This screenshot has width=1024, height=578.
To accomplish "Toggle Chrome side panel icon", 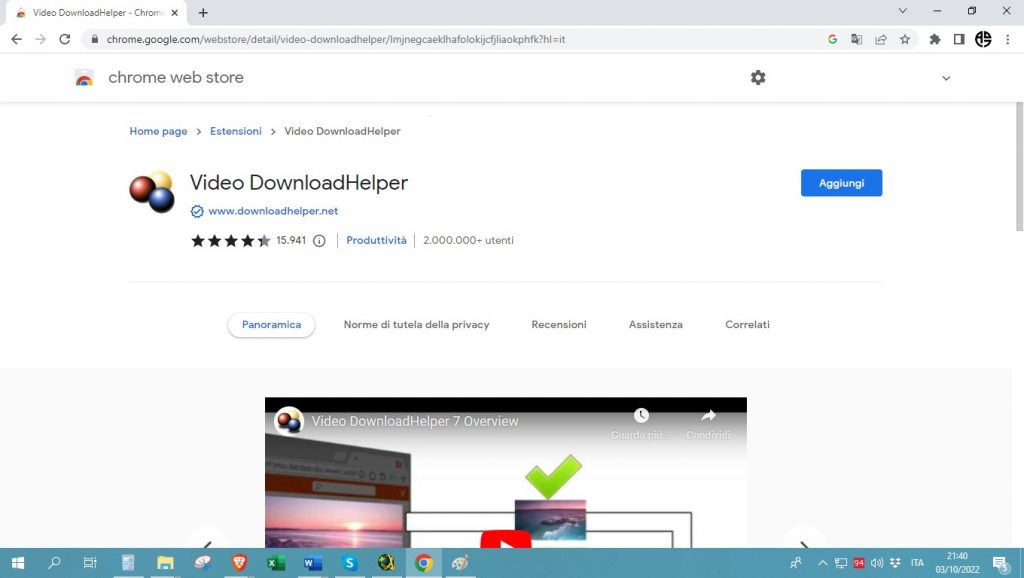I will click(959, 40).
